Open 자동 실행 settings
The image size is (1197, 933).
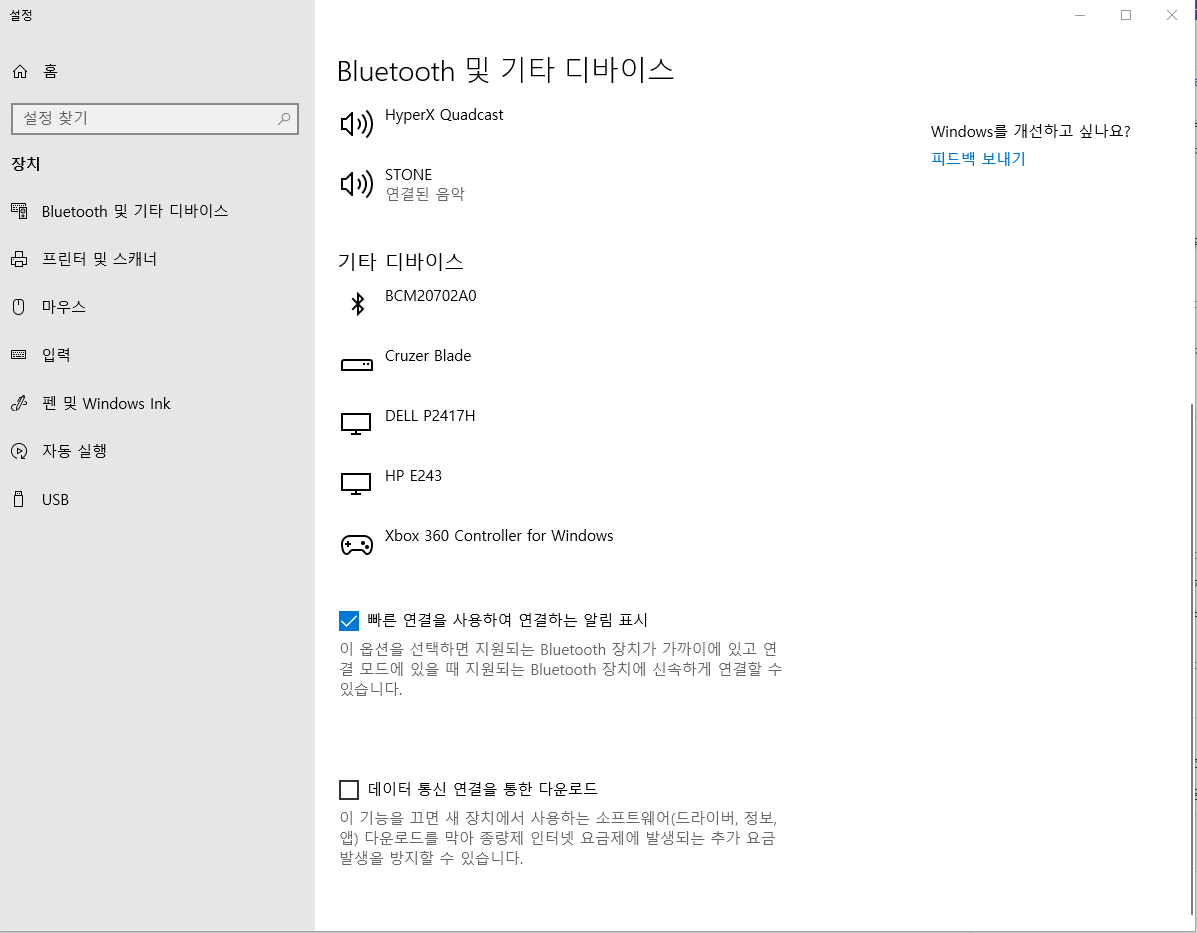point(74,451)
